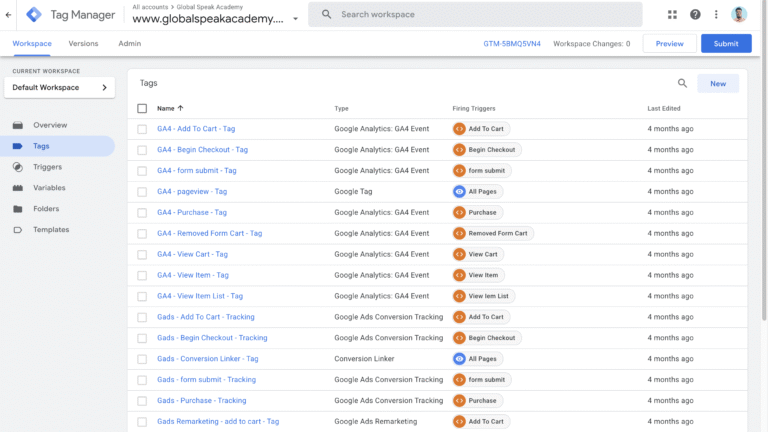Open the Google apps grid icon

(x=671, y=14)
